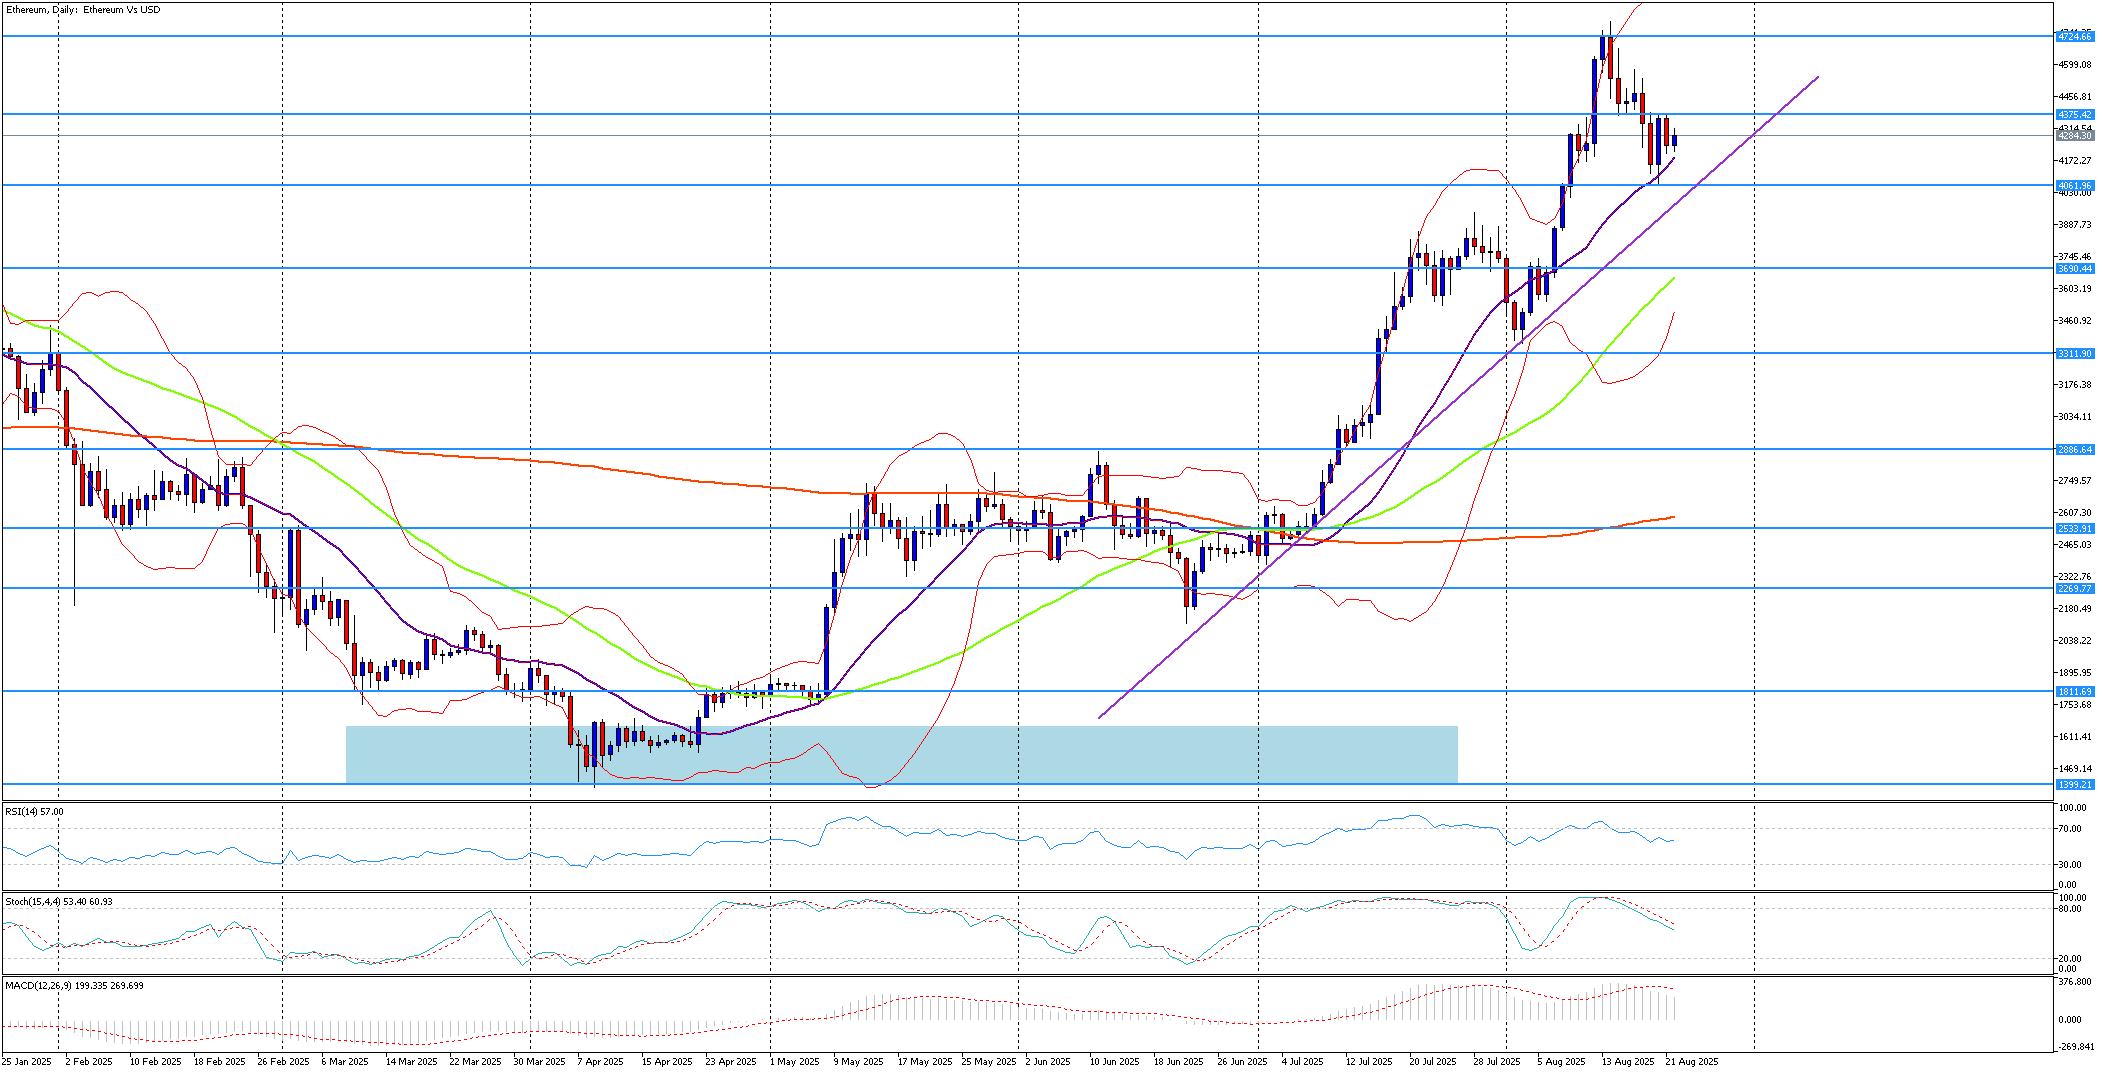This screenshot has width=2106, height=1073.
Task: Click the 4456.81 price axis value
Action: tap(2075, 97)
